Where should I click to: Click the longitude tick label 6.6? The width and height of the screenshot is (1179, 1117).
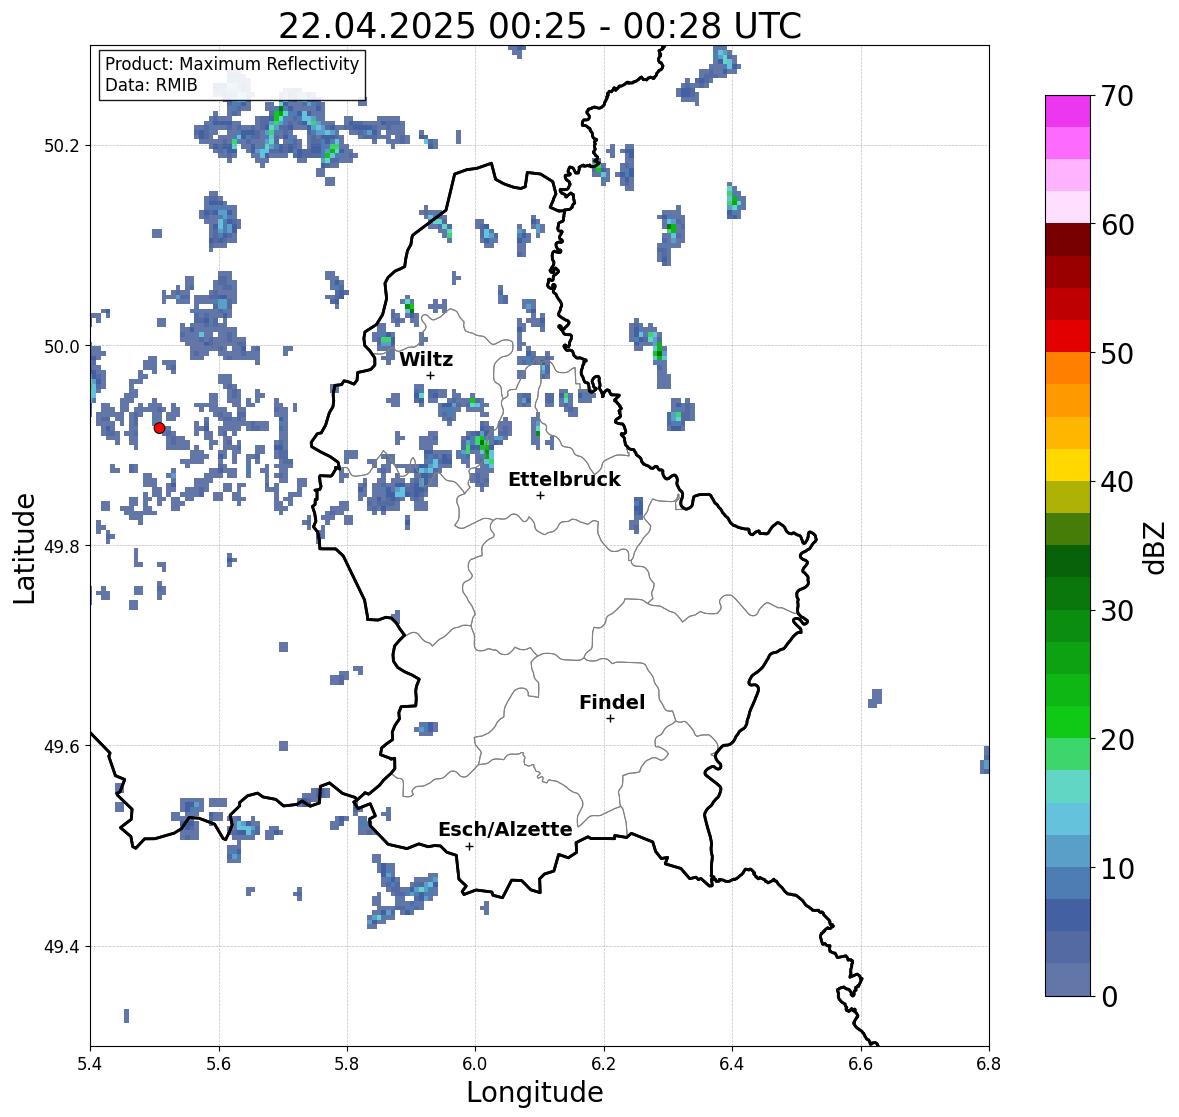coord(861,1064)
